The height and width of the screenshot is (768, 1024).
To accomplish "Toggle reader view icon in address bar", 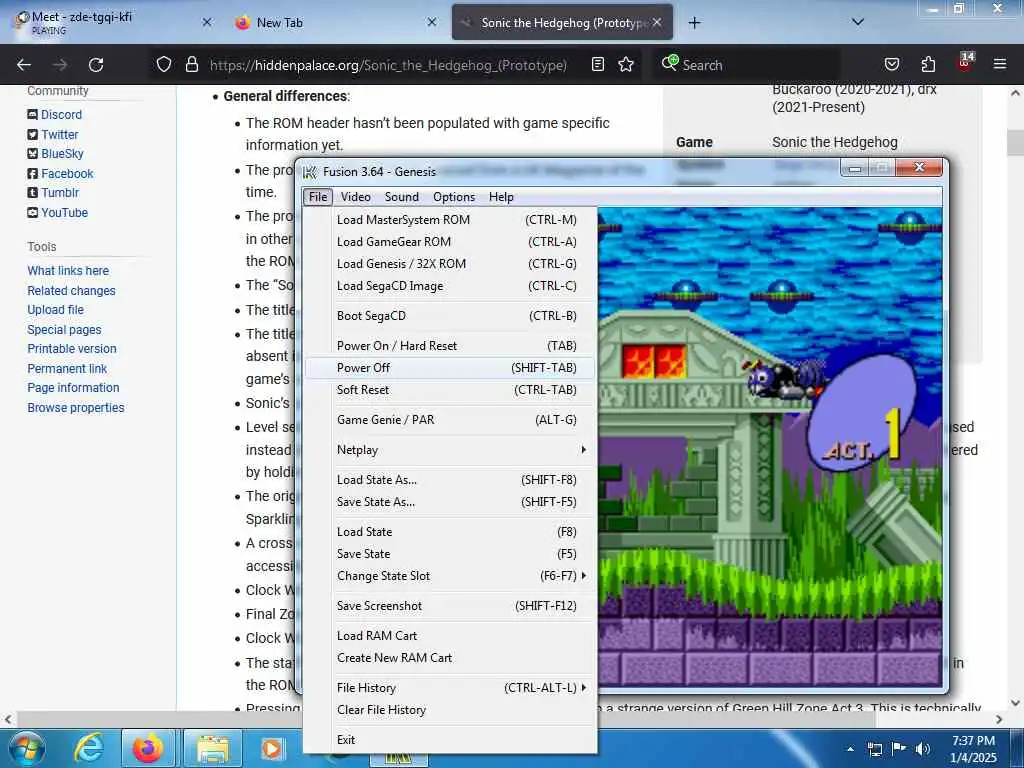I will (598, 64).
